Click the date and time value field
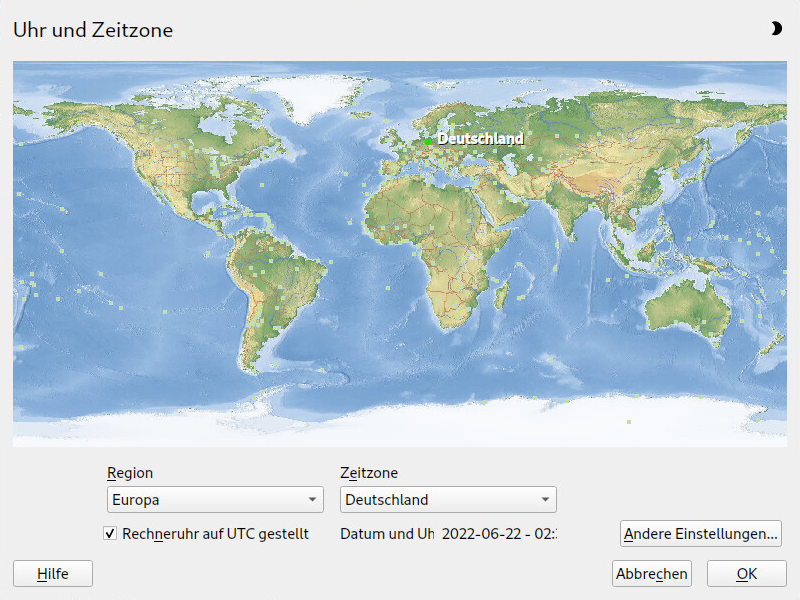Viewport: 800px width, 600px height. pos(498,534)
